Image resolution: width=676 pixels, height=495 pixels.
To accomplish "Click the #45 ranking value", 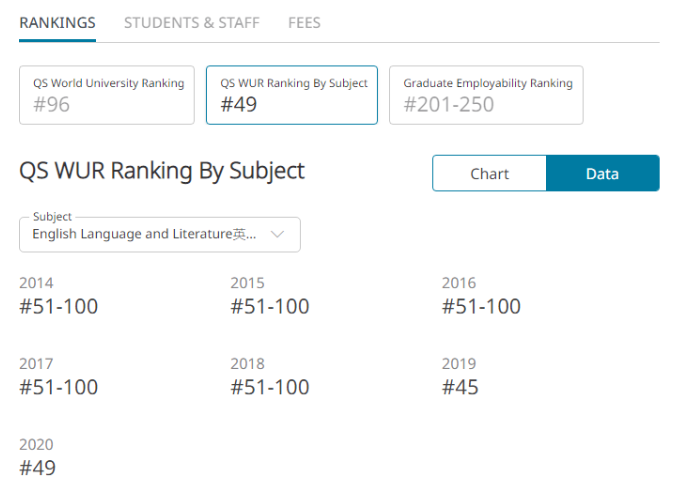I will coord(460,388).
